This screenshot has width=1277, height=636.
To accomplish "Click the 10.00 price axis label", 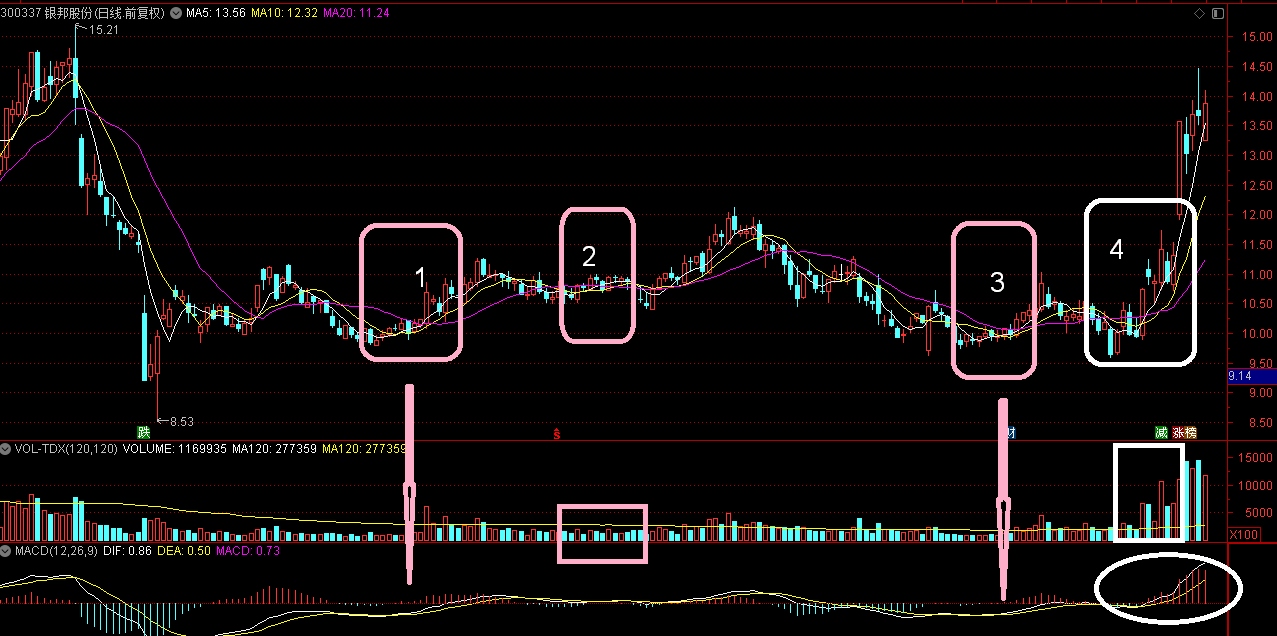I will pos(1257,333).
